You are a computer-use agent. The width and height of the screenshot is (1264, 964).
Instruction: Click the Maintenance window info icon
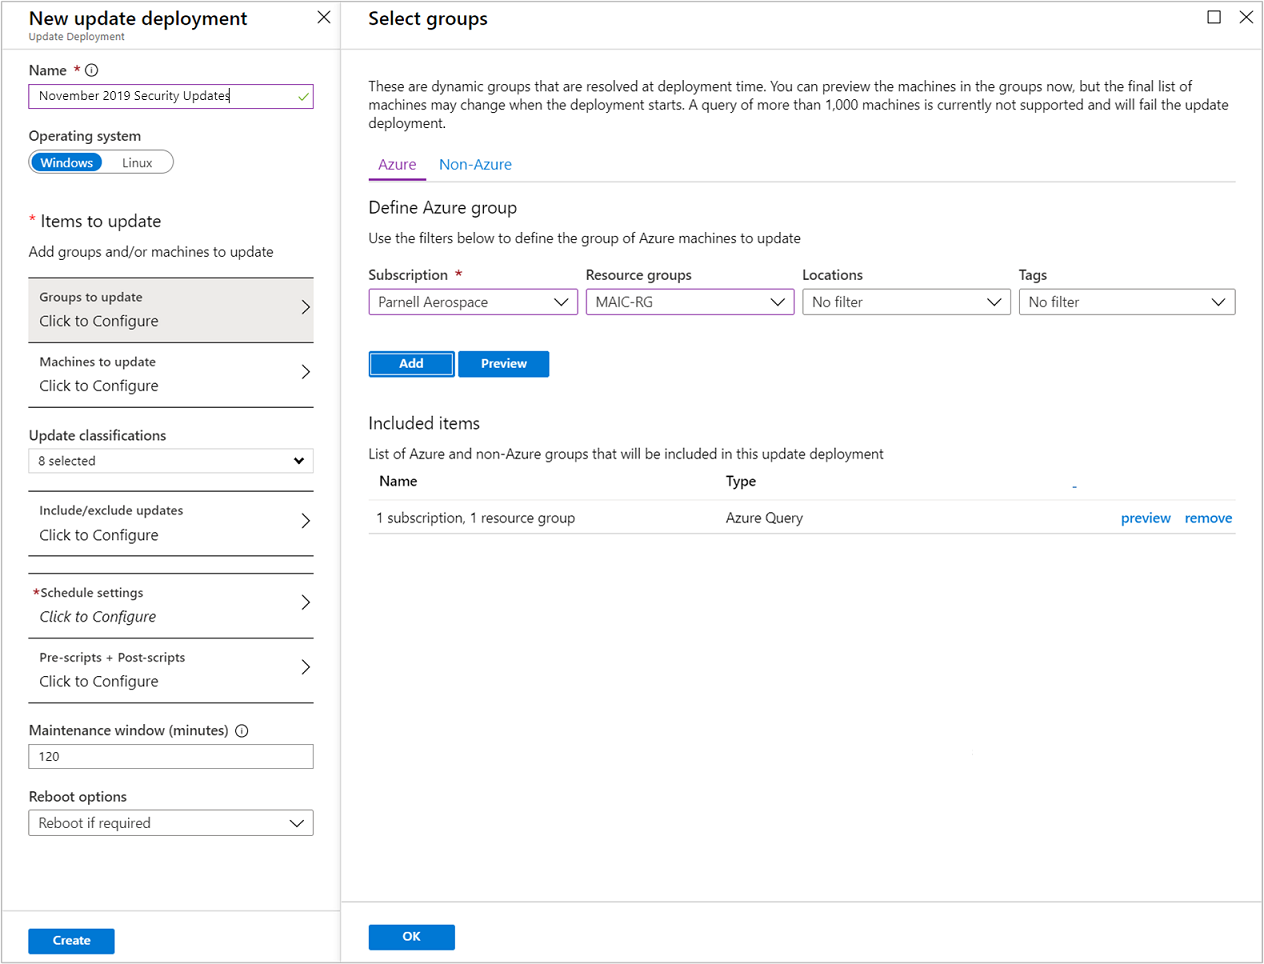click(242, 731)
